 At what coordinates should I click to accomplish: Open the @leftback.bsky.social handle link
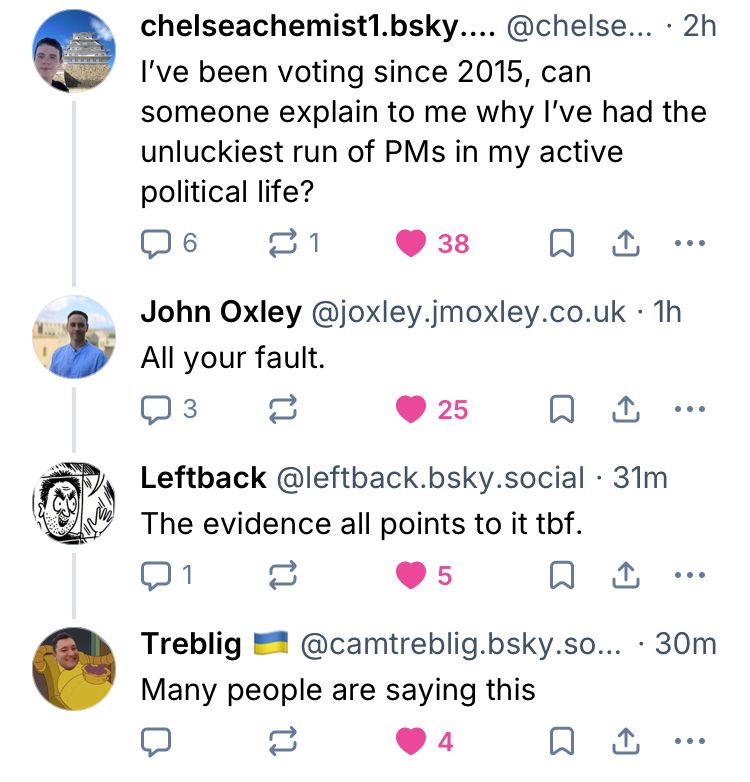tap(429, 478)
